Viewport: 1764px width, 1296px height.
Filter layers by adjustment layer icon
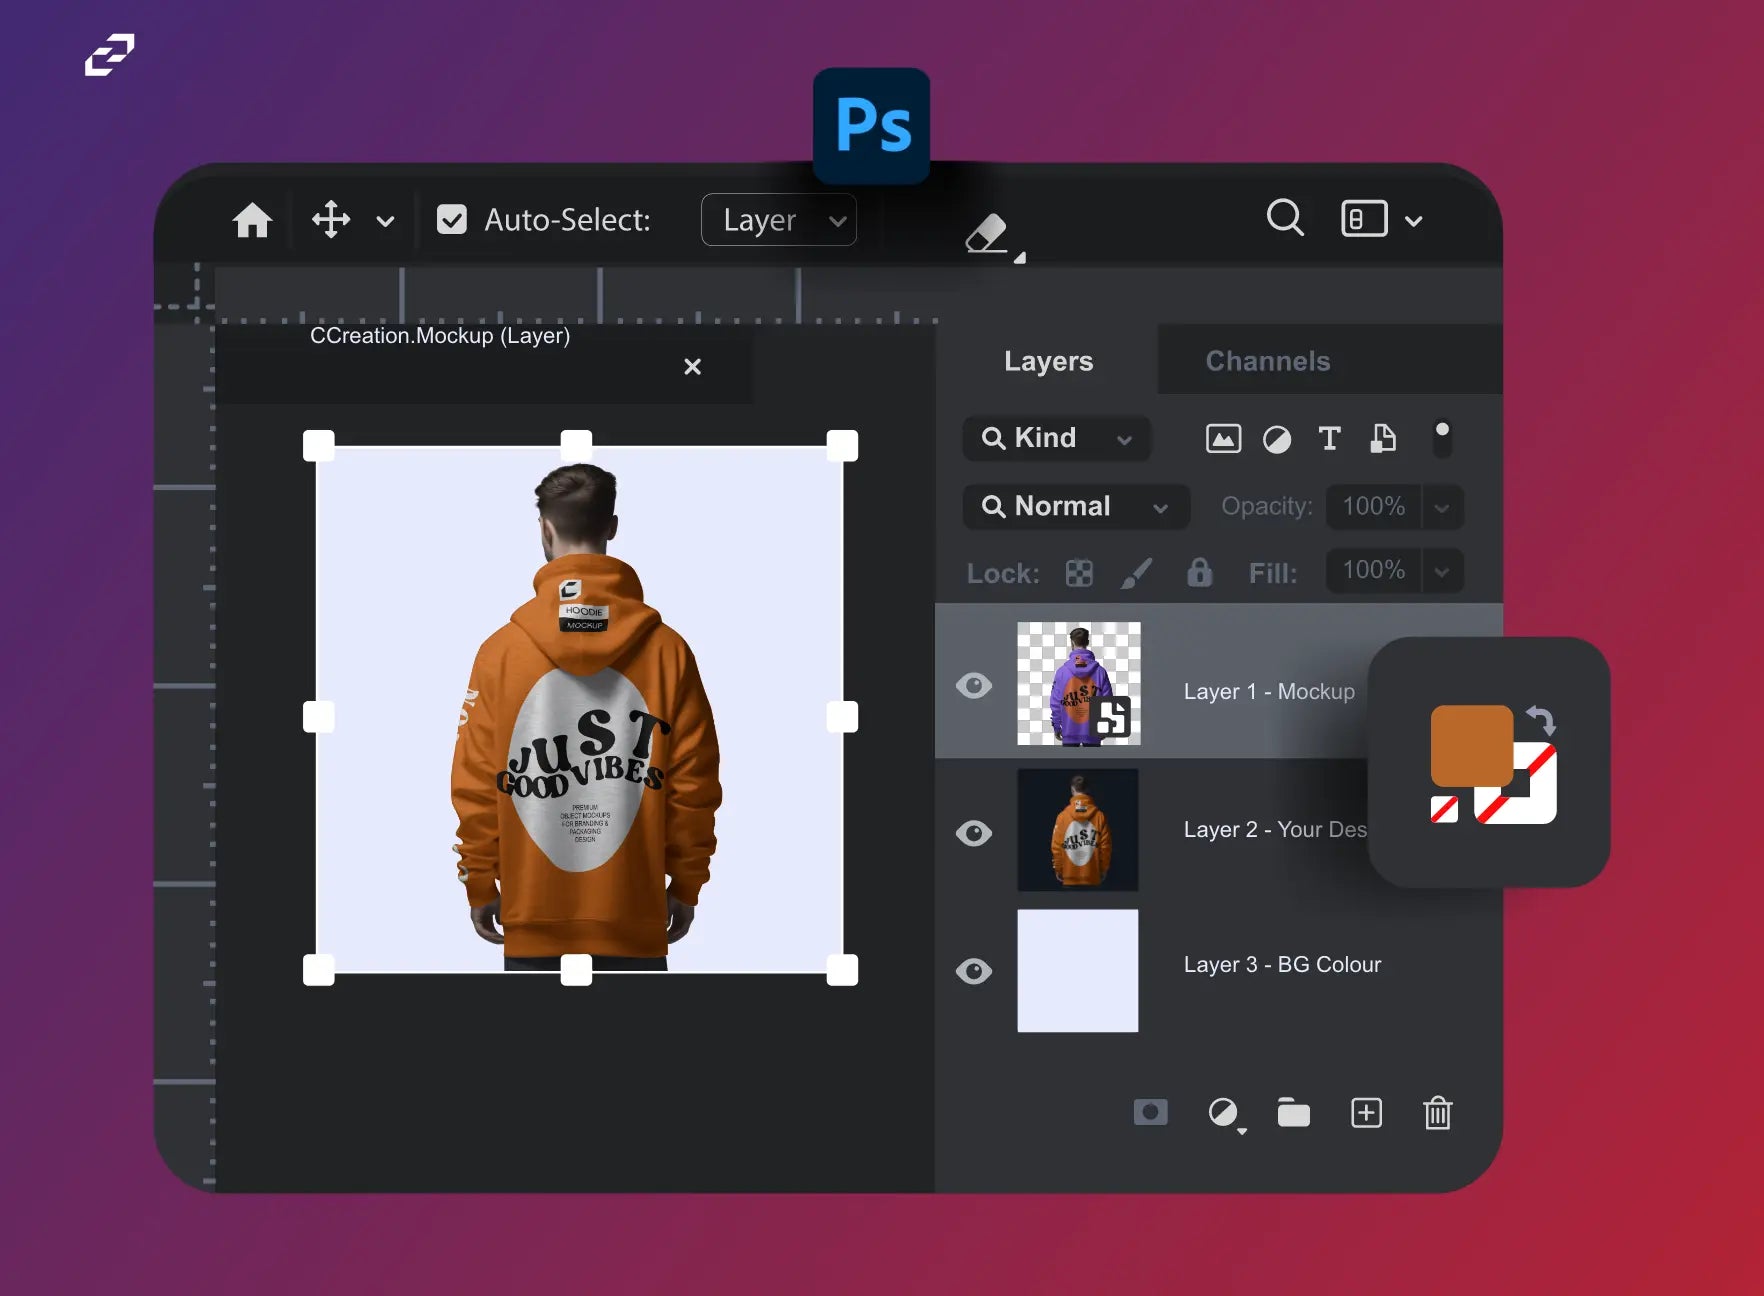pyautogui.click(x=1277, y=439)
